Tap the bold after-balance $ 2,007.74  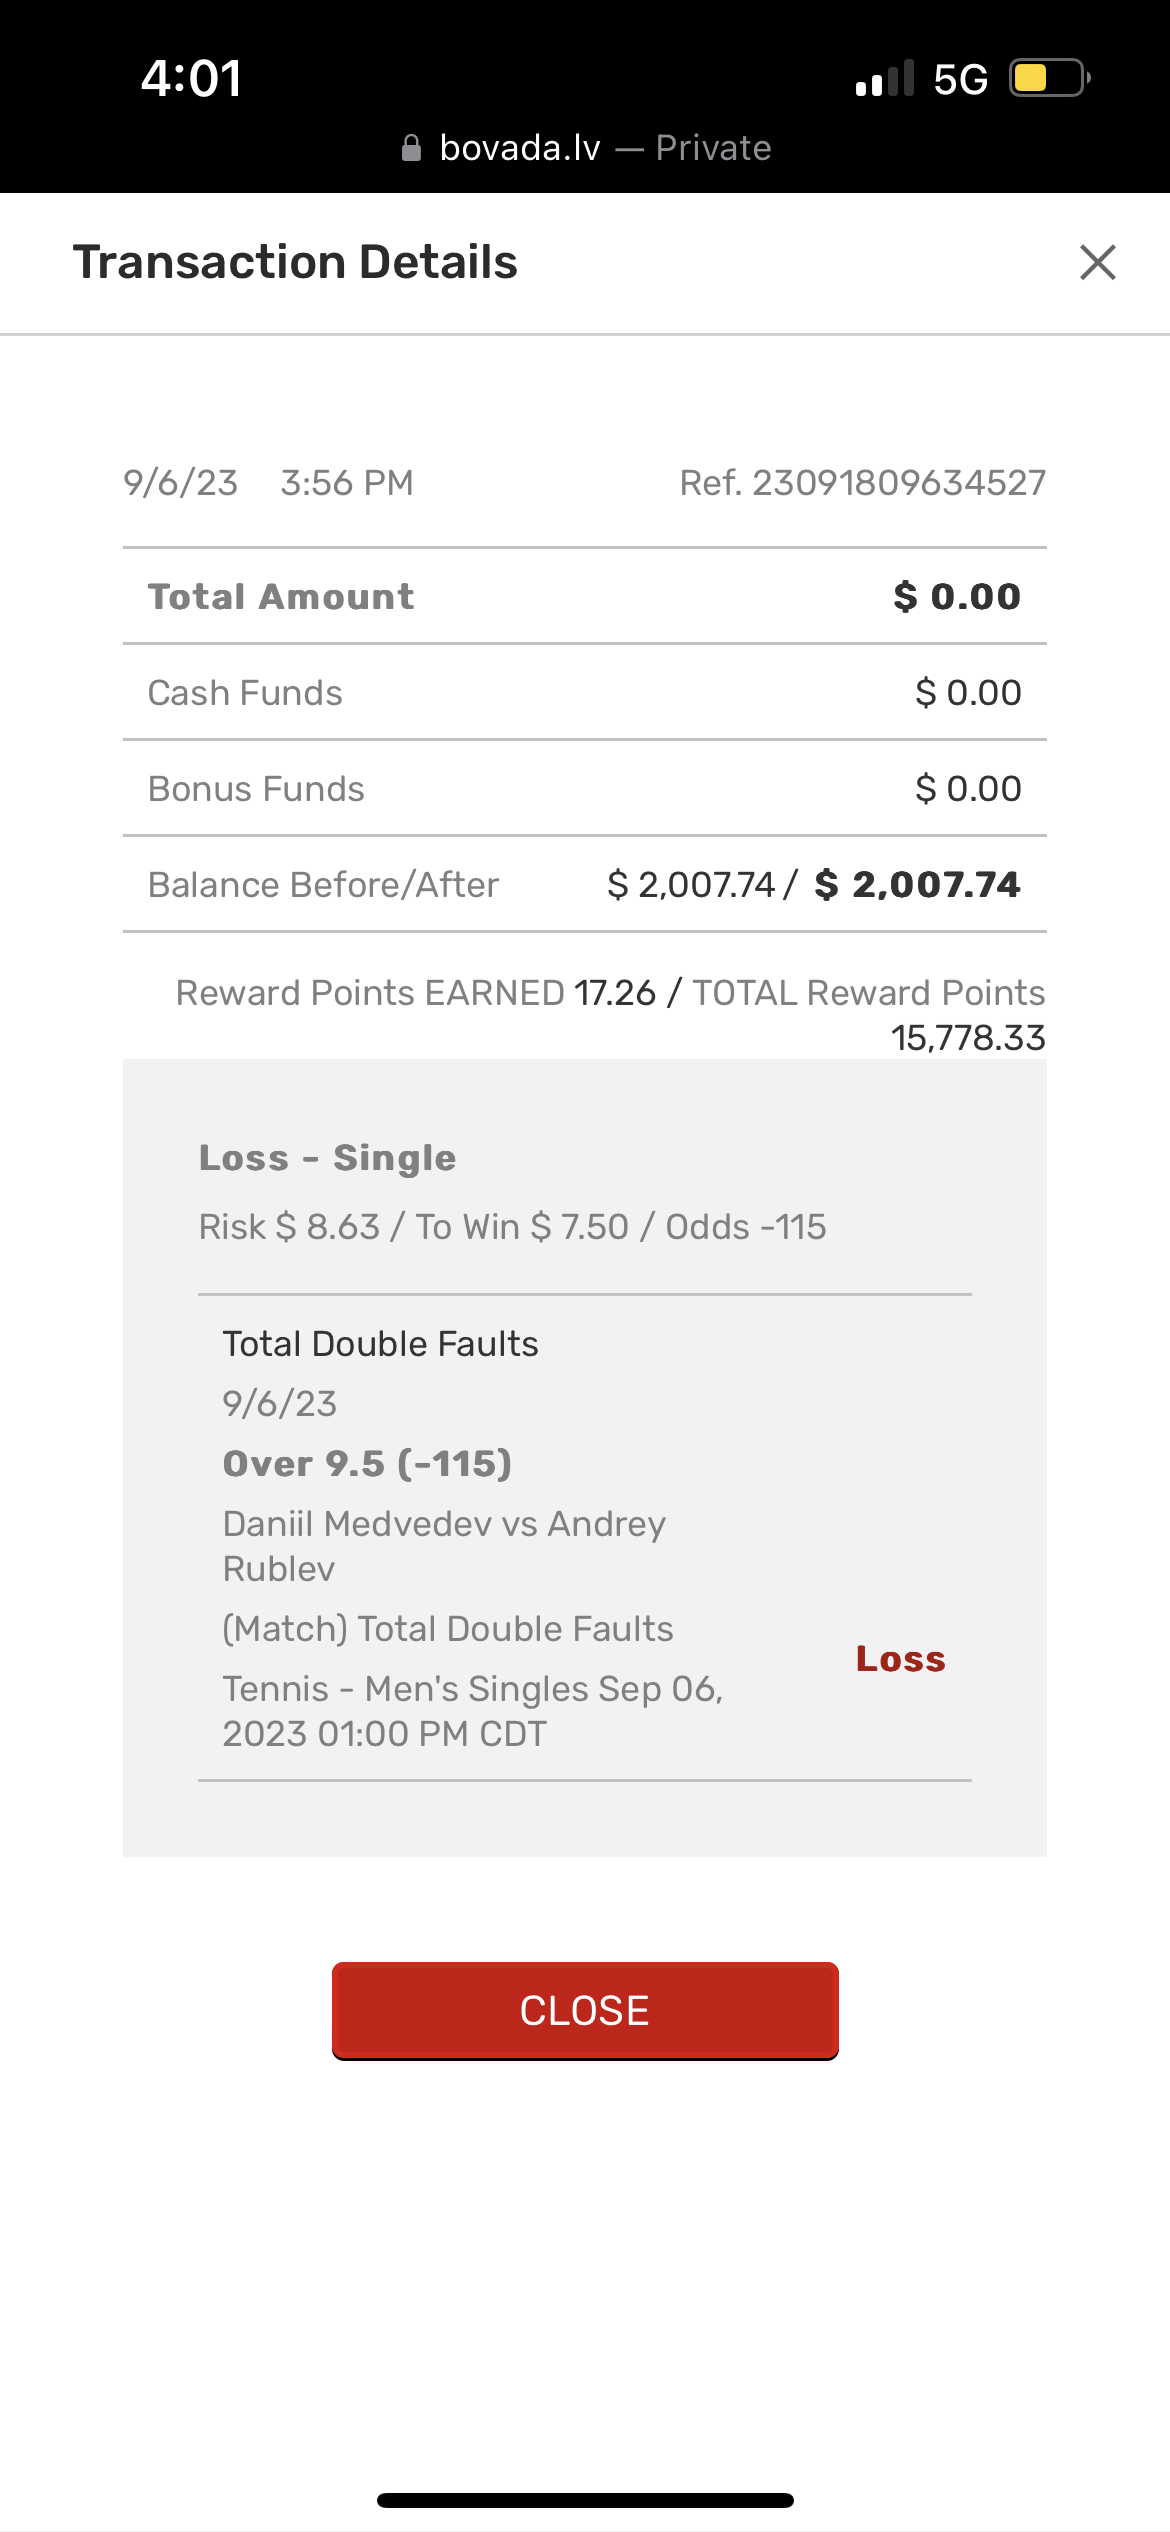click(x=917, y=885)
